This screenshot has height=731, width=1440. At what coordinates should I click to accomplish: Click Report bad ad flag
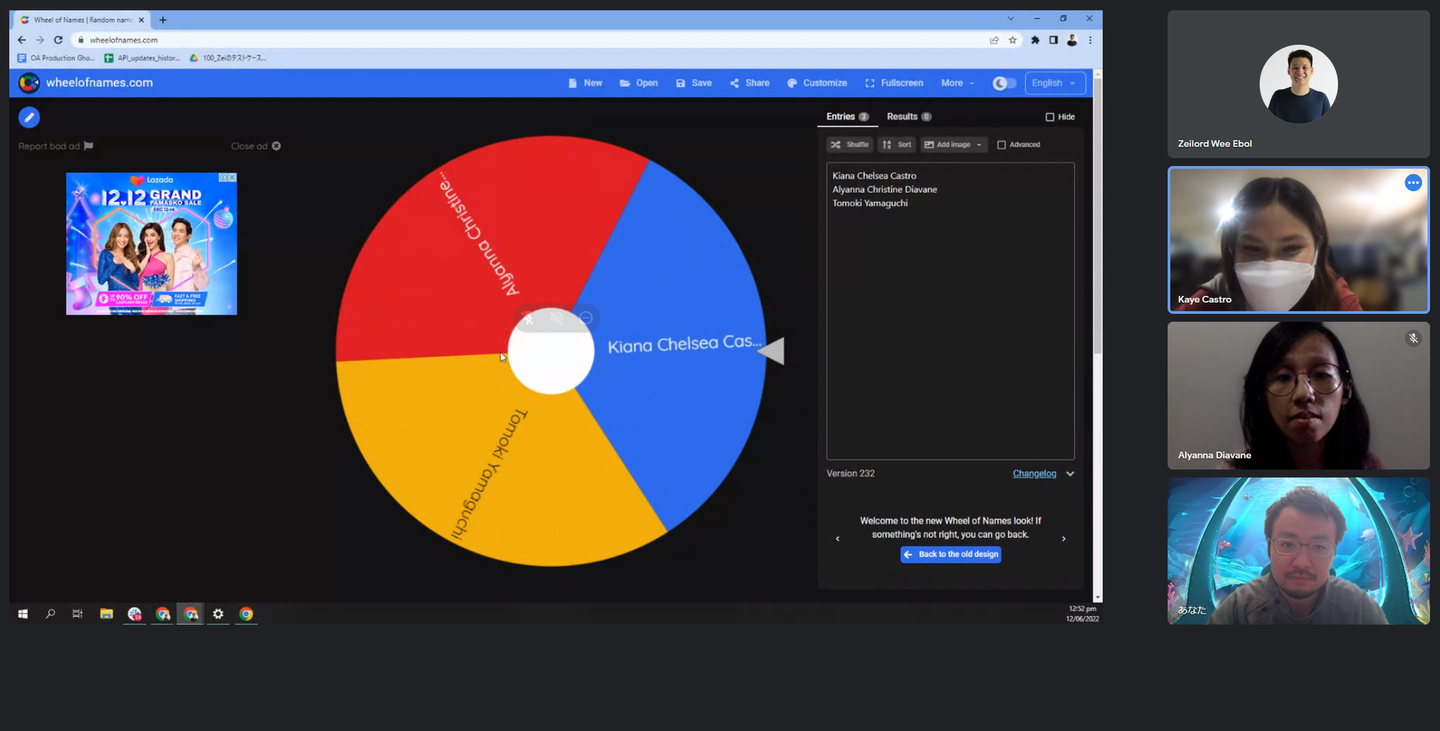coord(56,146)
